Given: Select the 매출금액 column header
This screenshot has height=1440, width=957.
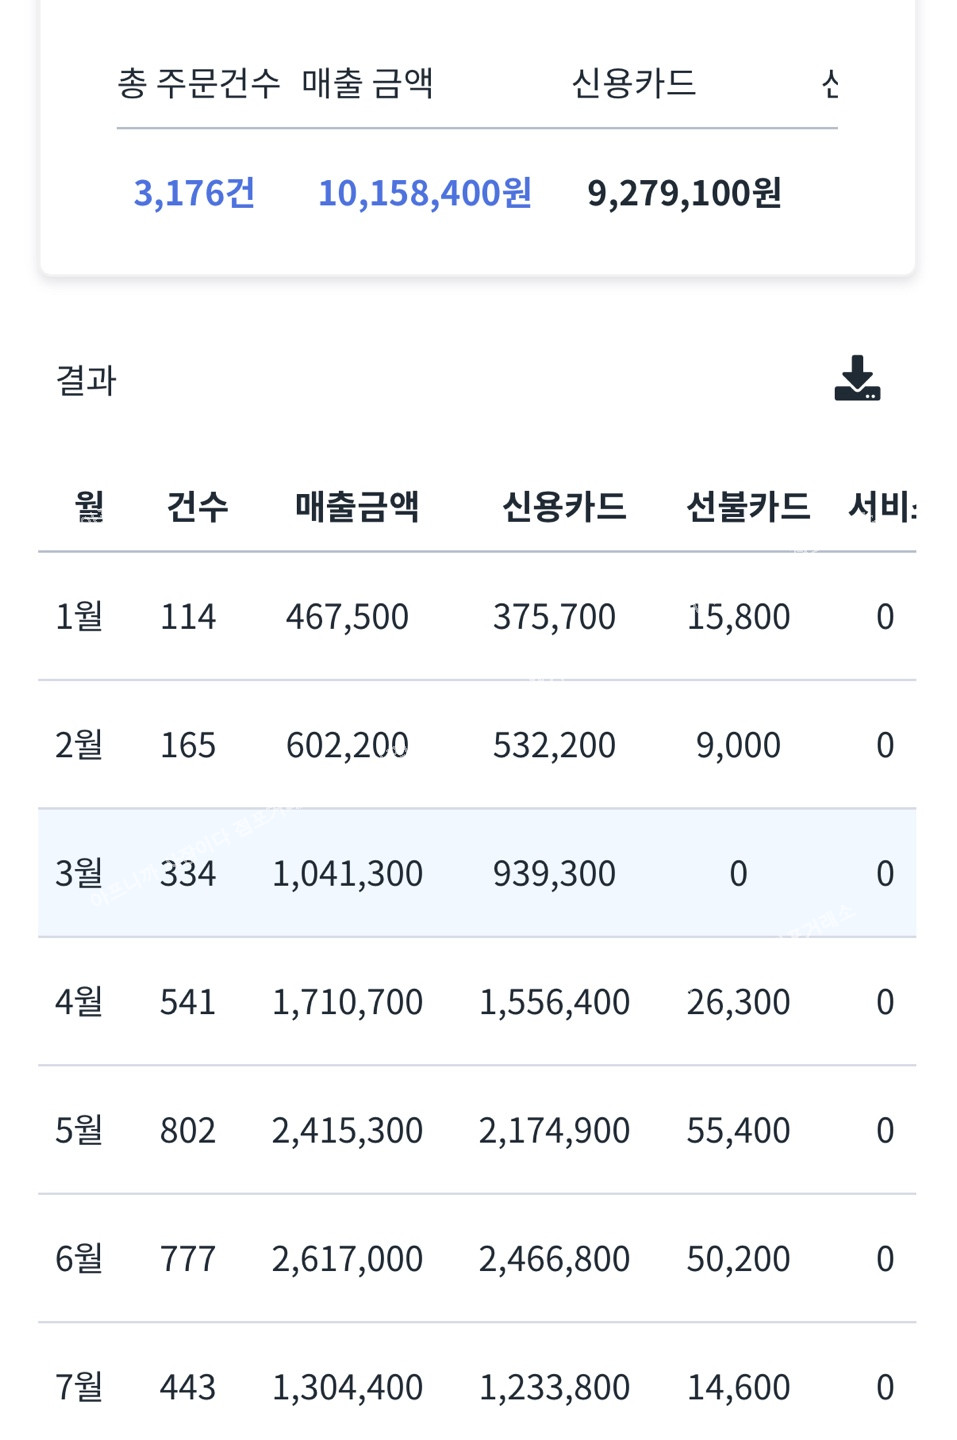Looking at the screenshot, I should pos(357,507).
